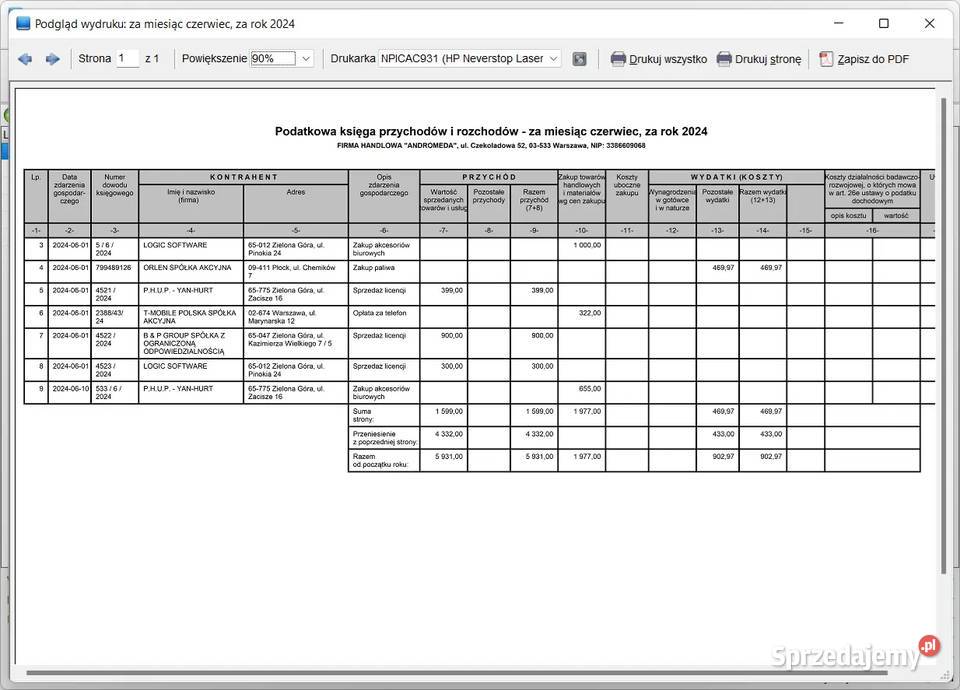Expand the Drukarka printer selection list
Image resolution: width=960 pixels, height=690 pixels.
(551, 58)
